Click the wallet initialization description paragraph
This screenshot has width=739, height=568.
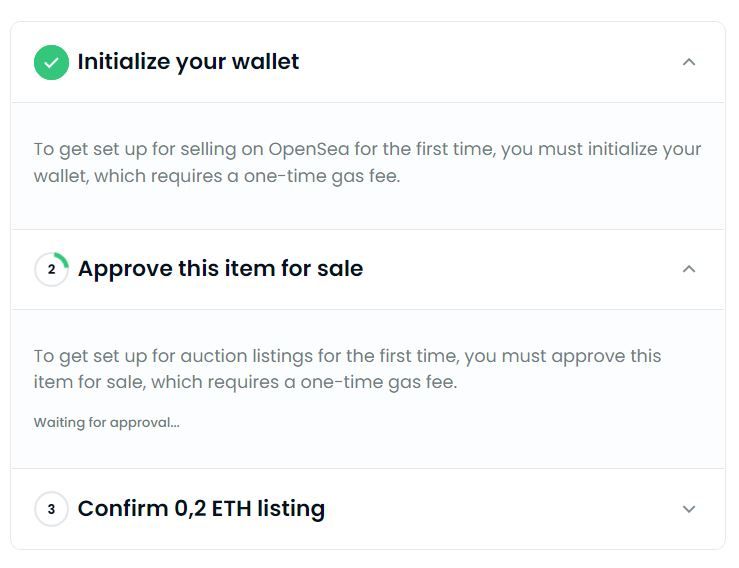point(367,162)
